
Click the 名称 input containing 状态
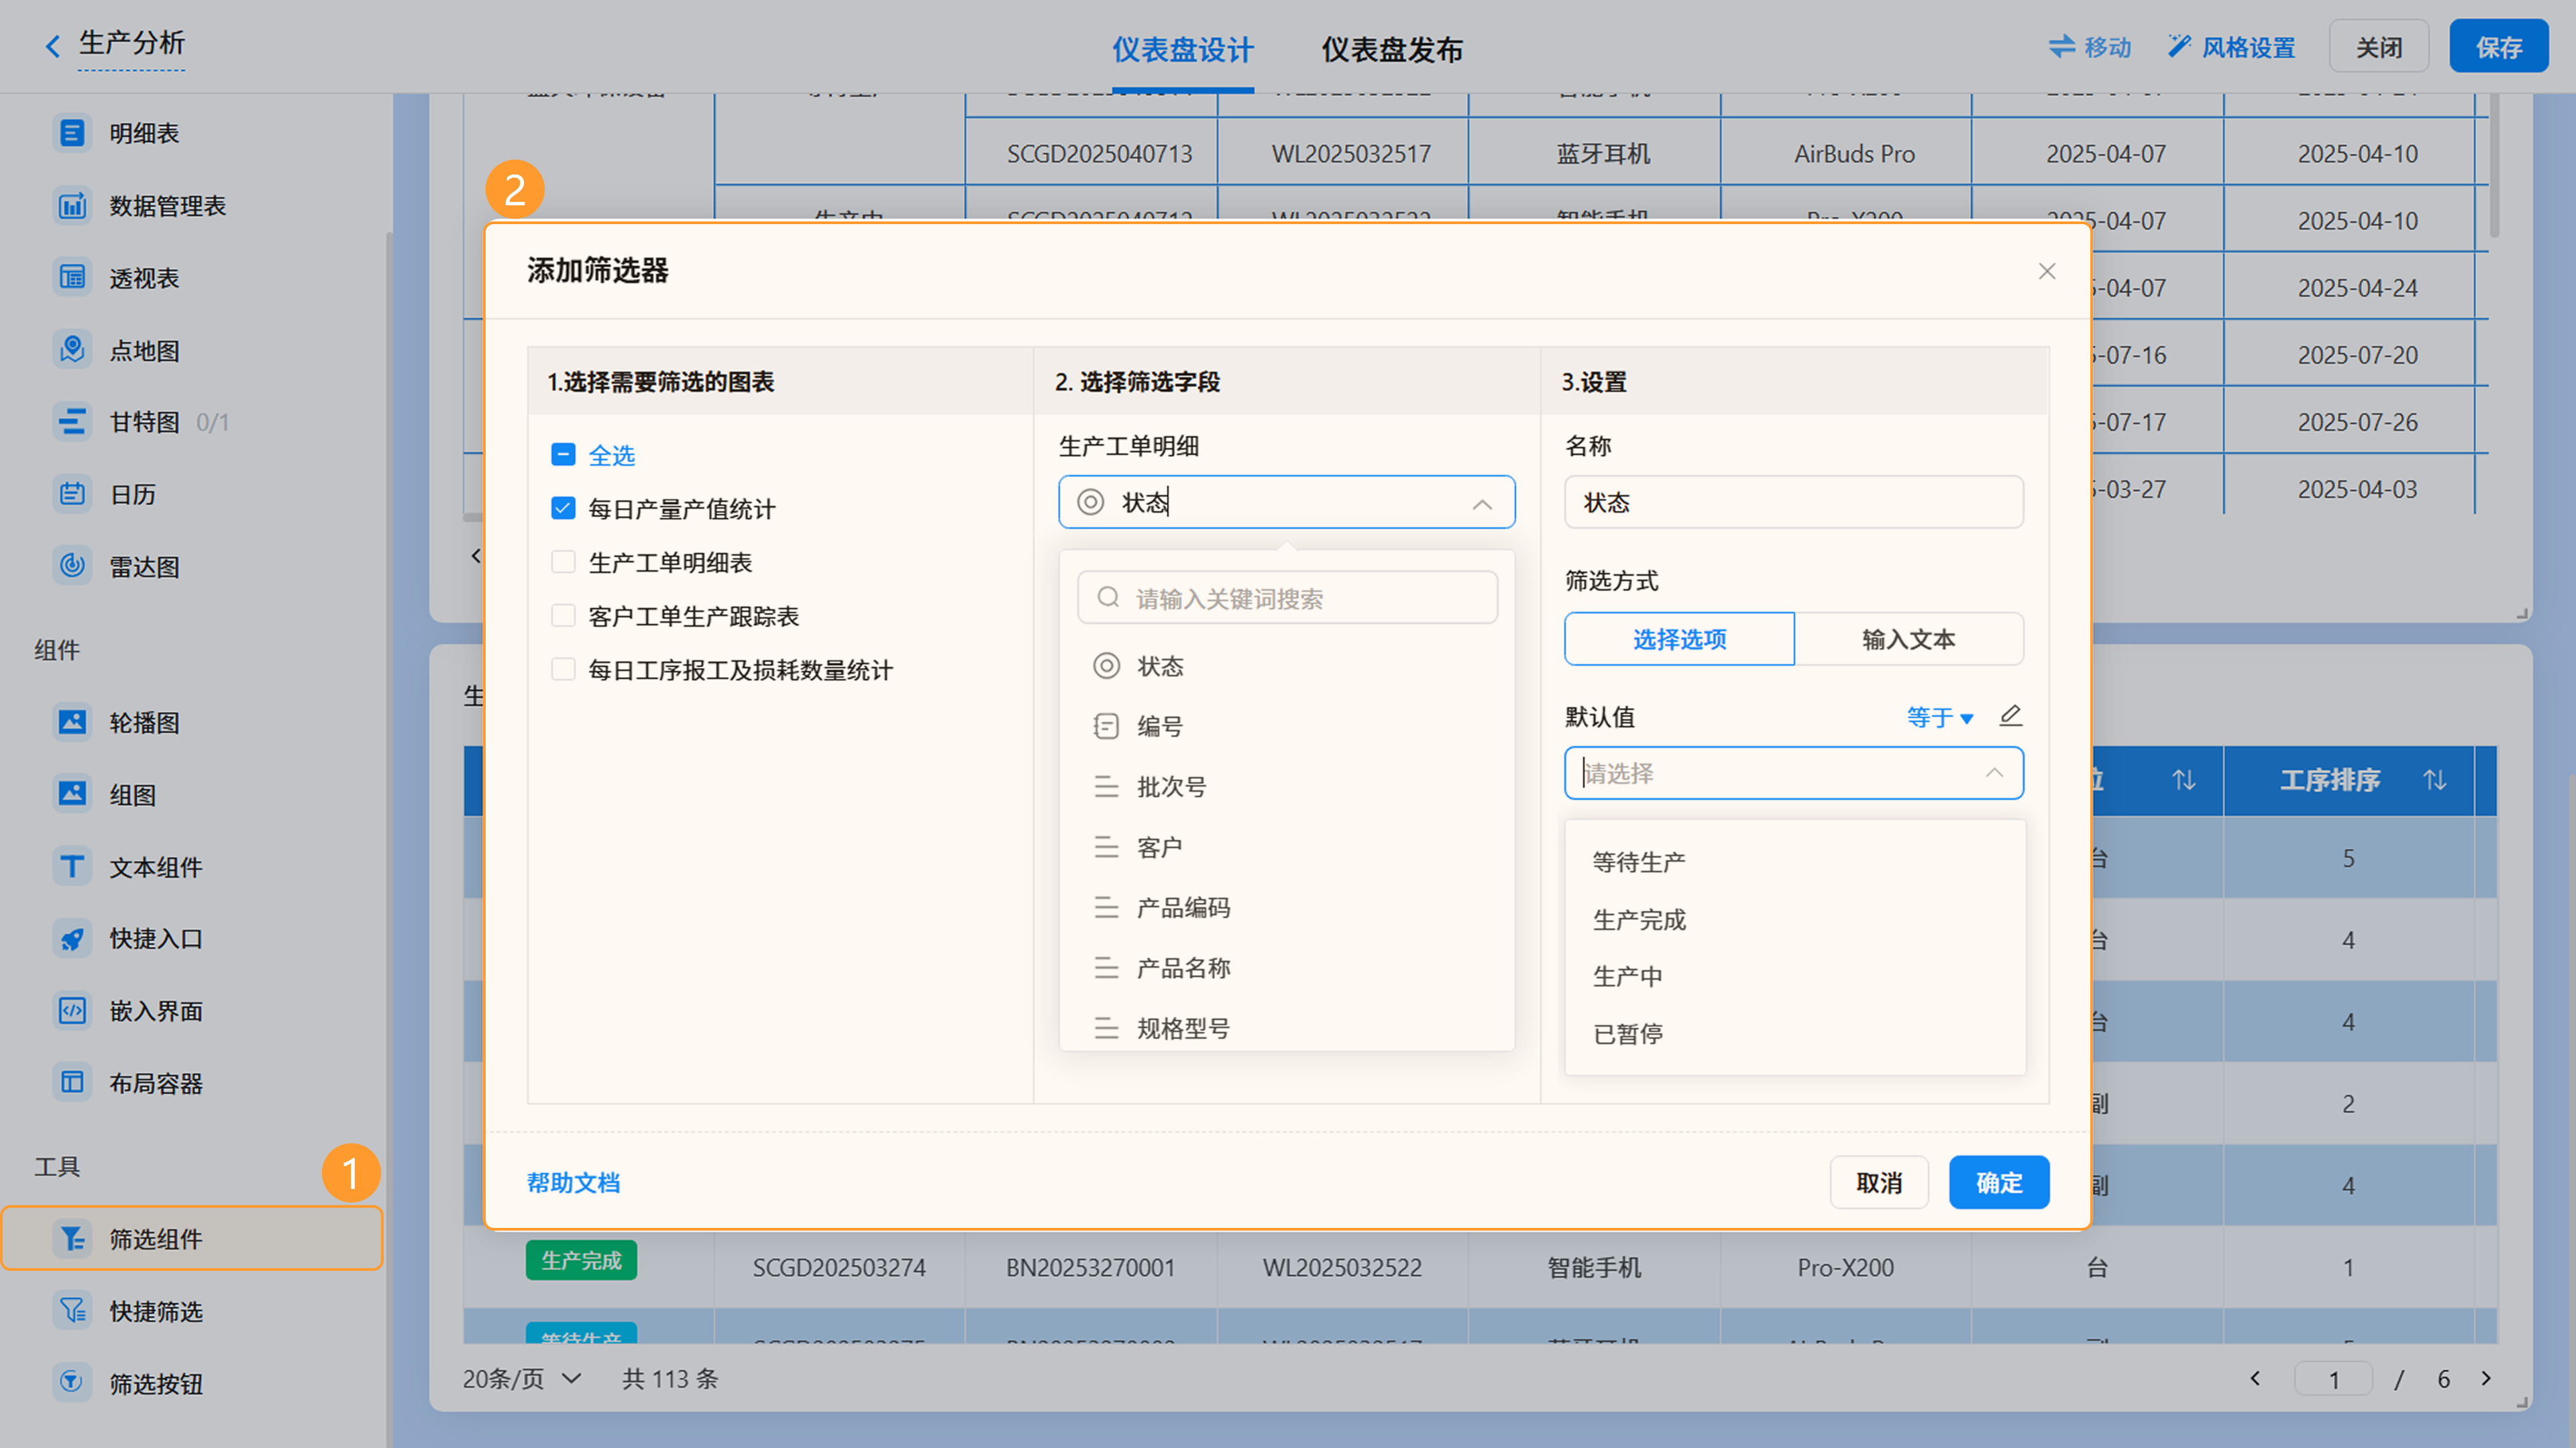tap(1794, 502)
